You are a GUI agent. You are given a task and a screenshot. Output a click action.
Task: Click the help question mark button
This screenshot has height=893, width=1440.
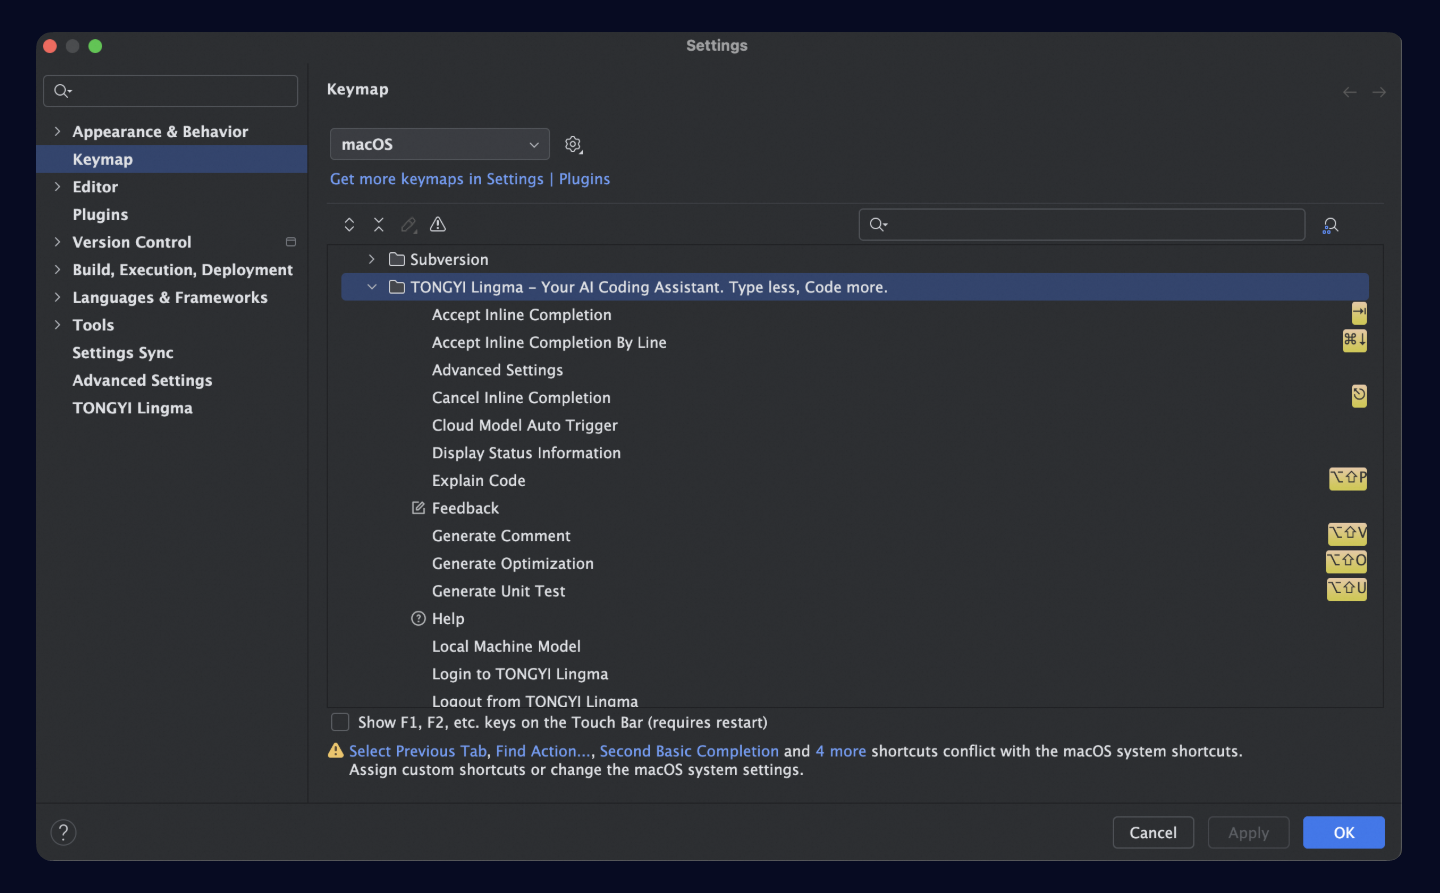click(63, 832)
